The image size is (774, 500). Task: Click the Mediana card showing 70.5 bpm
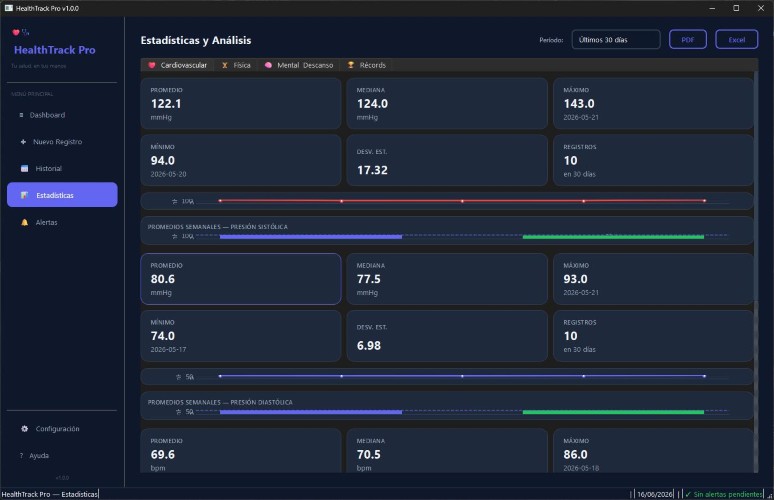[447, 451]
